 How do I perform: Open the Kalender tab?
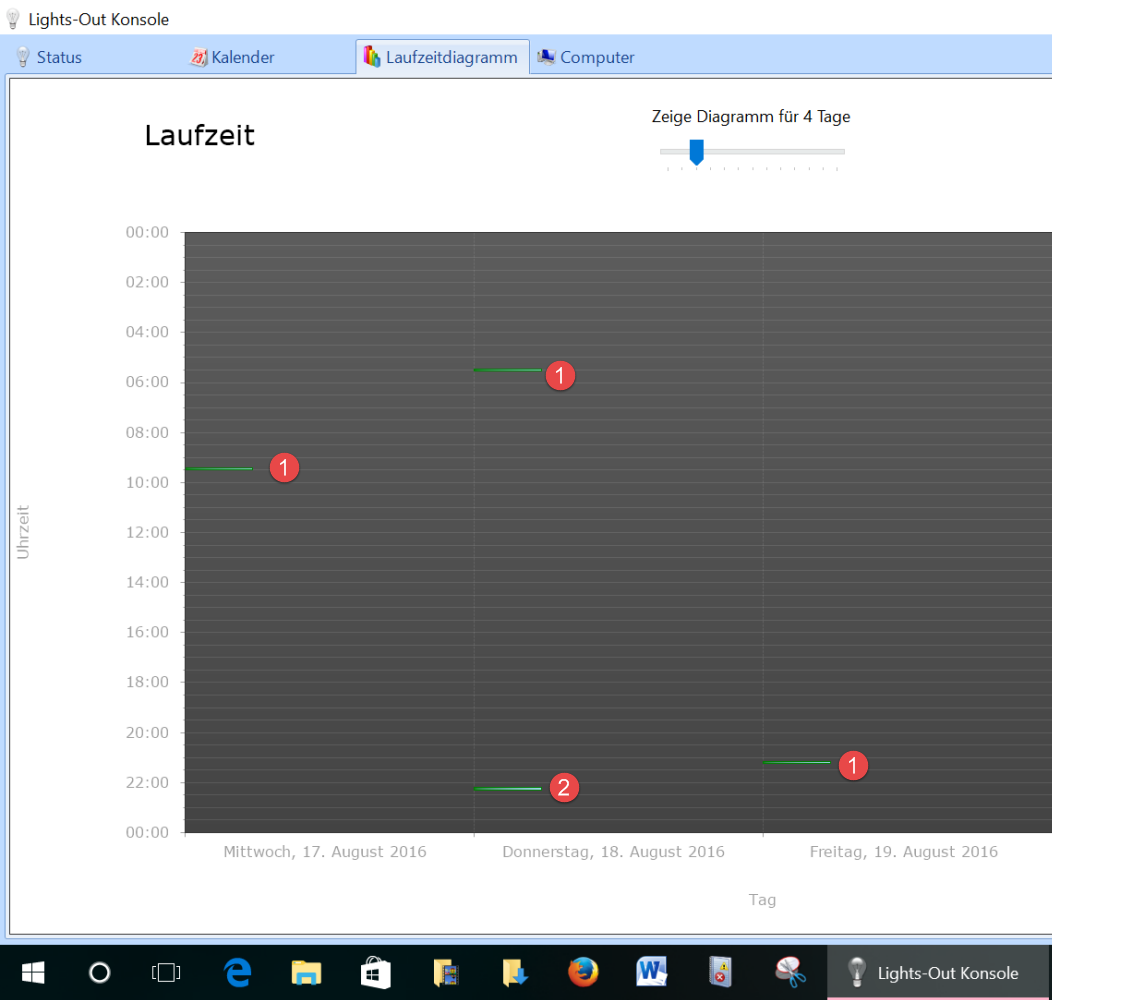pos(232,57)
